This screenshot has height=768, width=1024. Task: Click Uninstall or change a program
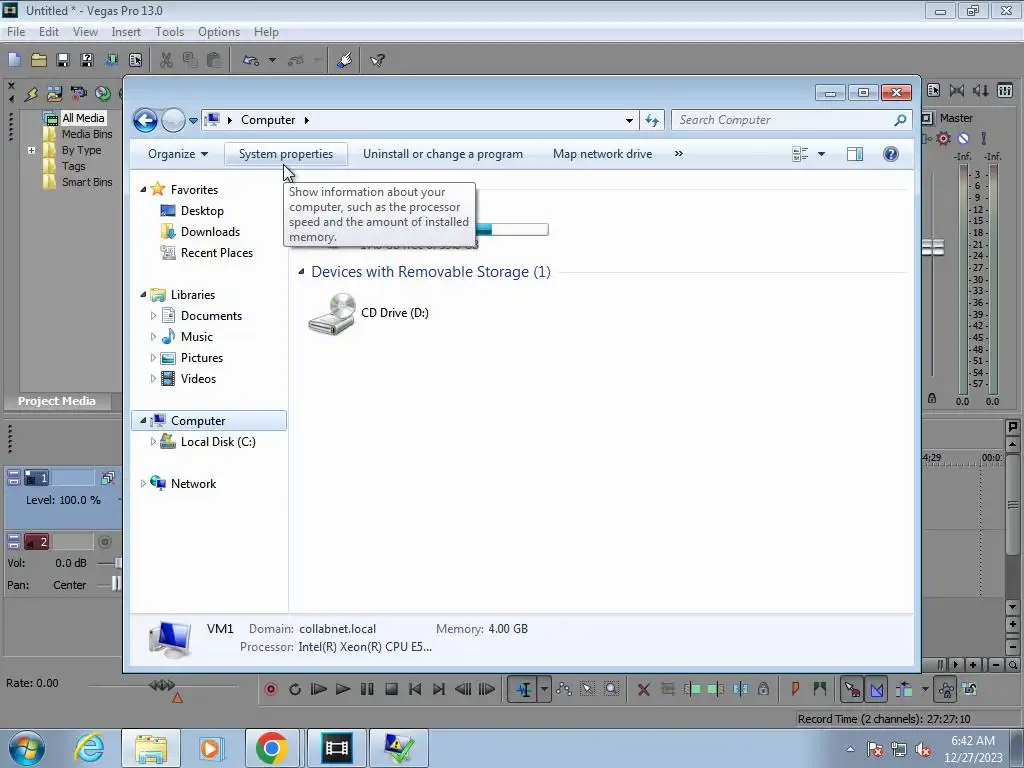point(443,154)
